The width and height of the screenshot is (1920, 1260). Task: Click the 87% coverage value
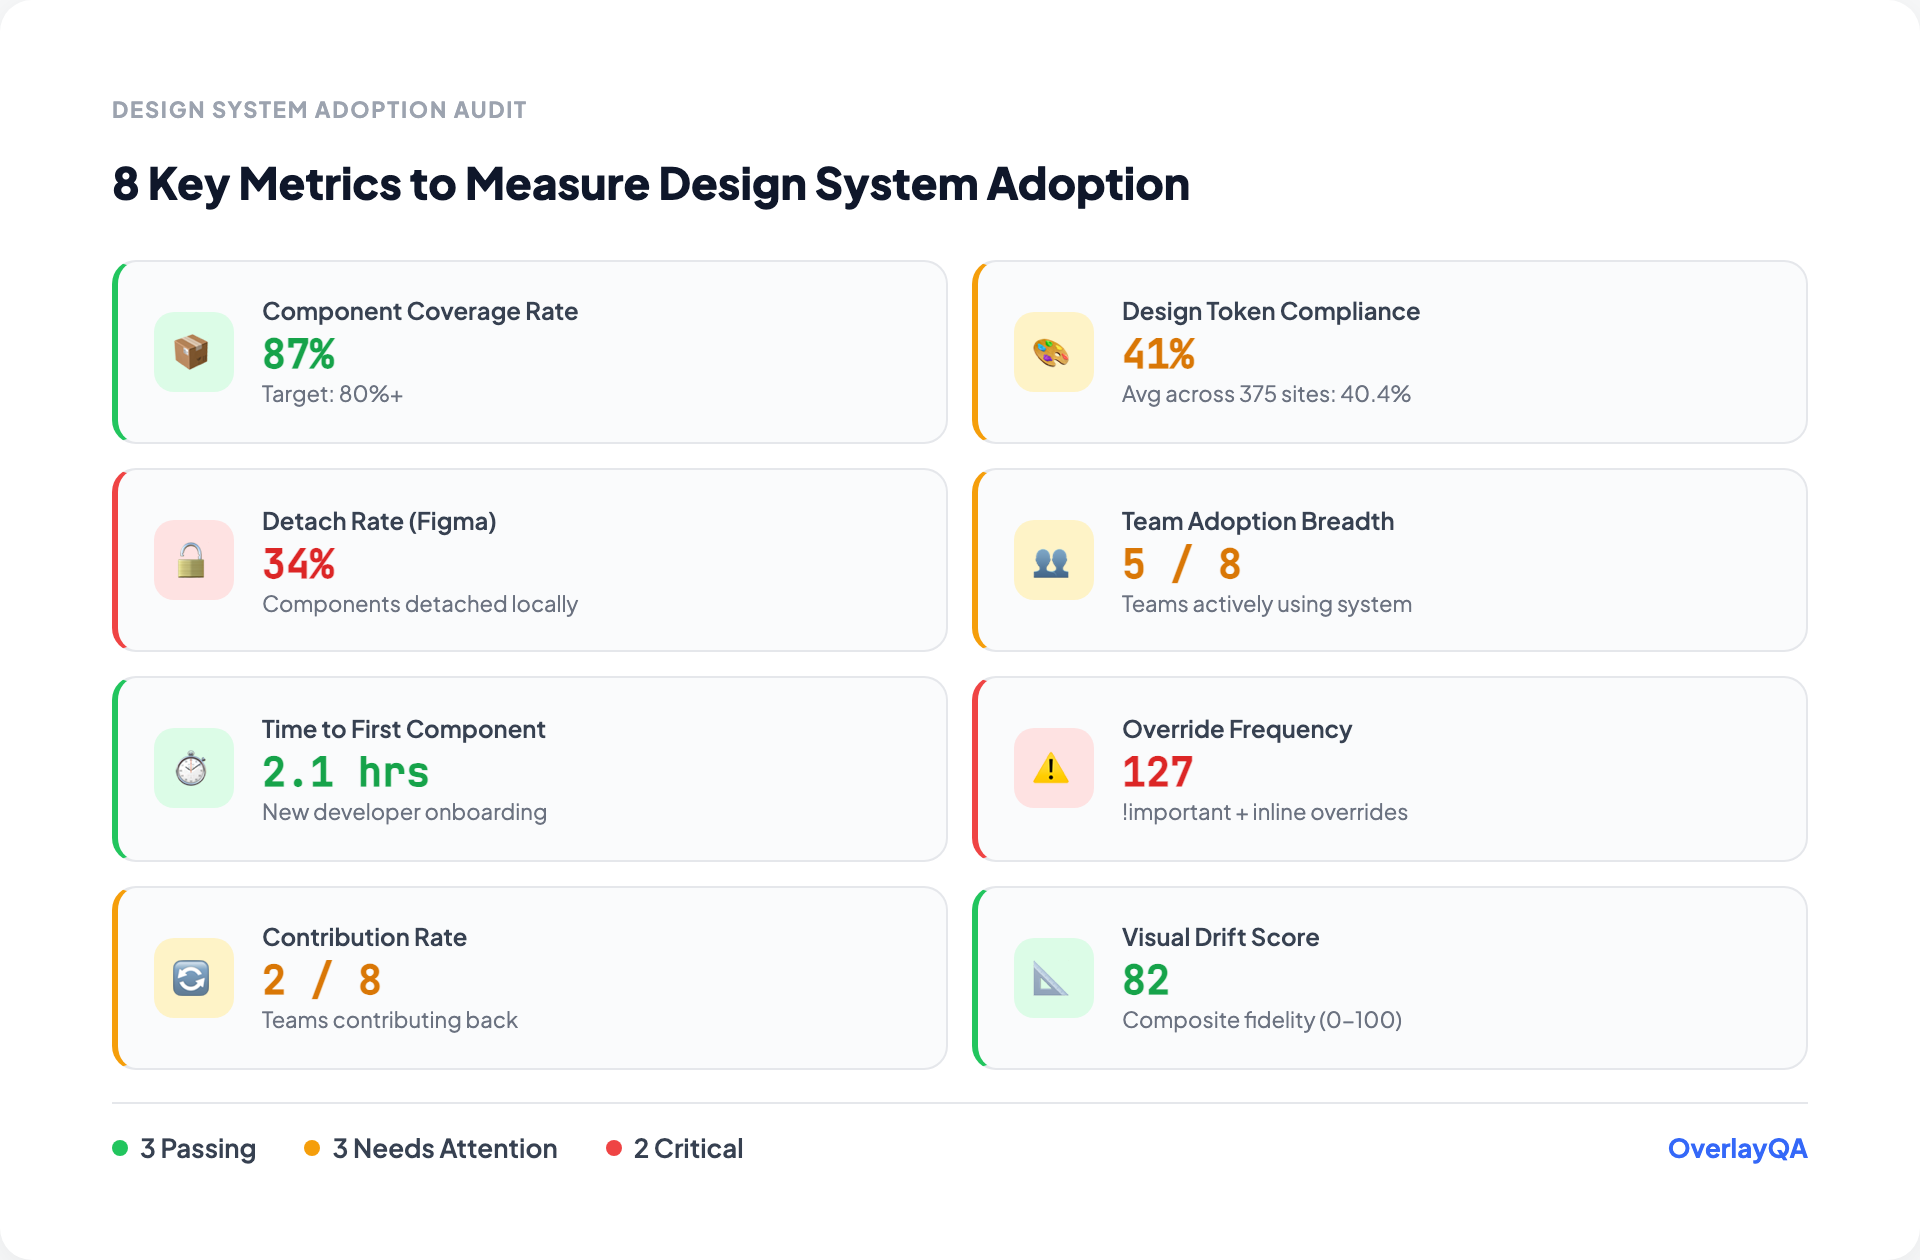(298, 353)
